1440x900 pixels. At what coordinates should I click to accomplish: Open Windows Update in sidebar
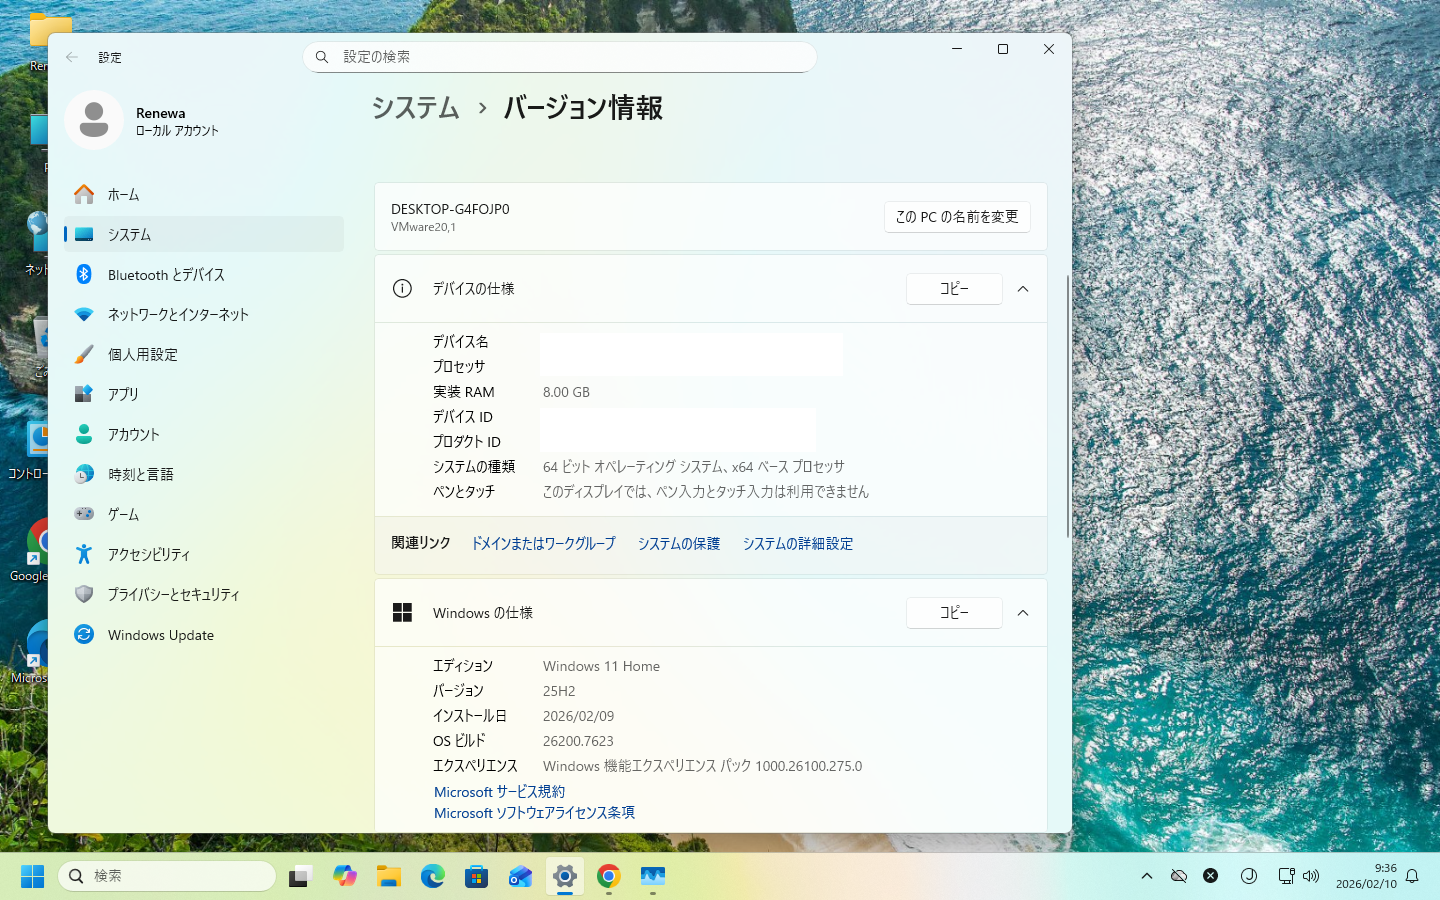click(160, 635)
